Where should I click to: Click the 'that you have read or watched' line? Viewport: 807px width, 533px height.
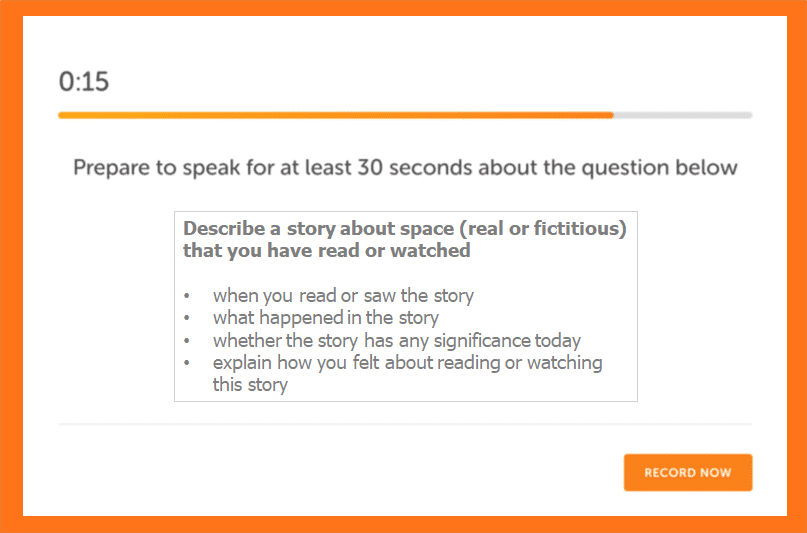click(x=327, y=251)
